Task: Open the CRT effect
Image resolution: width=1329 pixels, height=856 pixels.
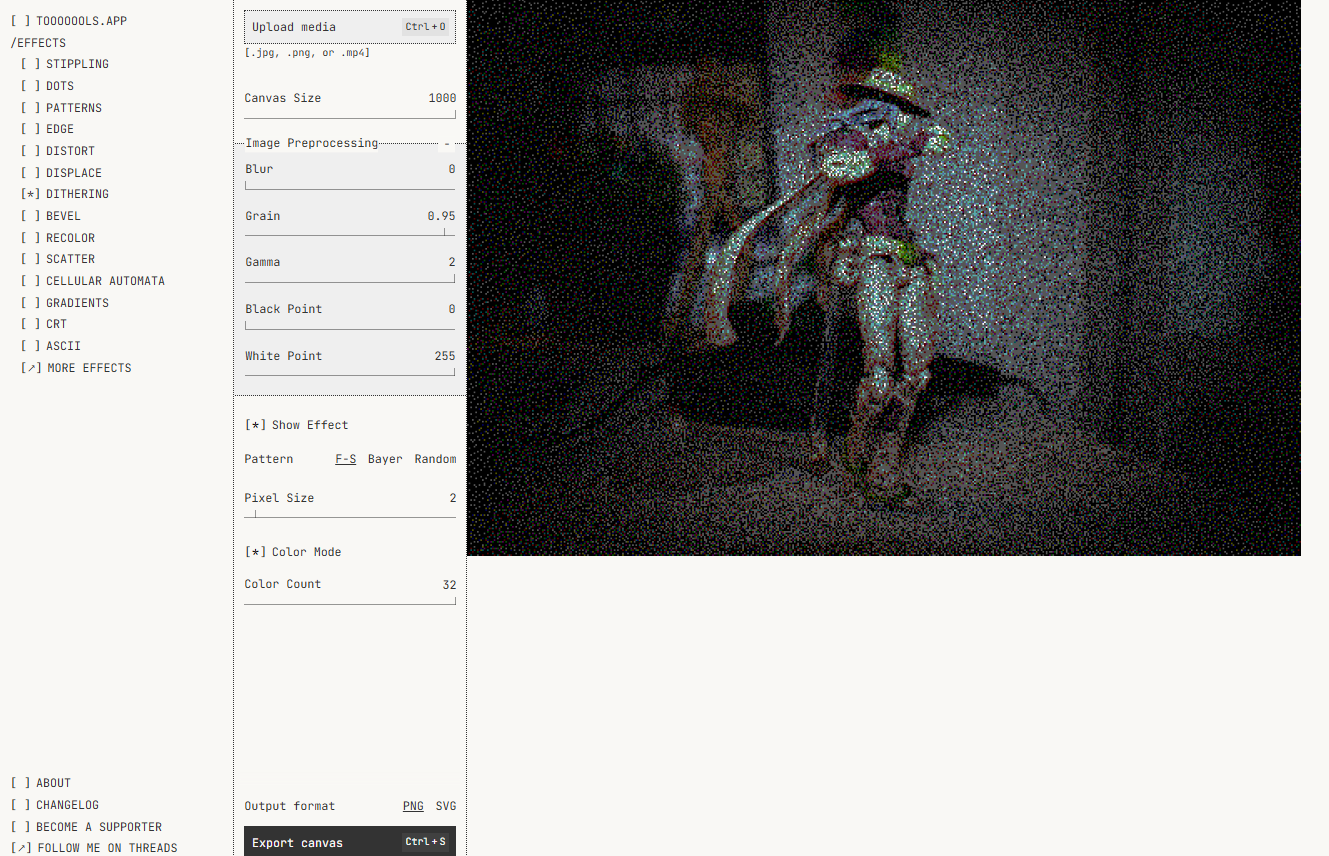Action: [x=56, y=324]
